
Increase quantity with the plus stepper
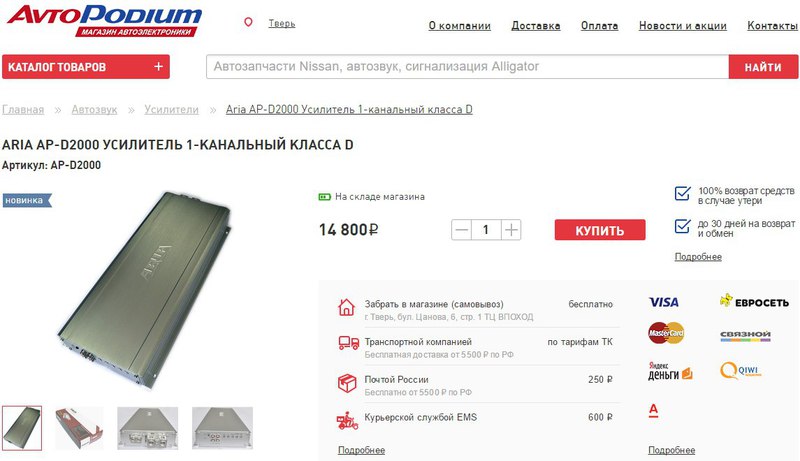511,230
